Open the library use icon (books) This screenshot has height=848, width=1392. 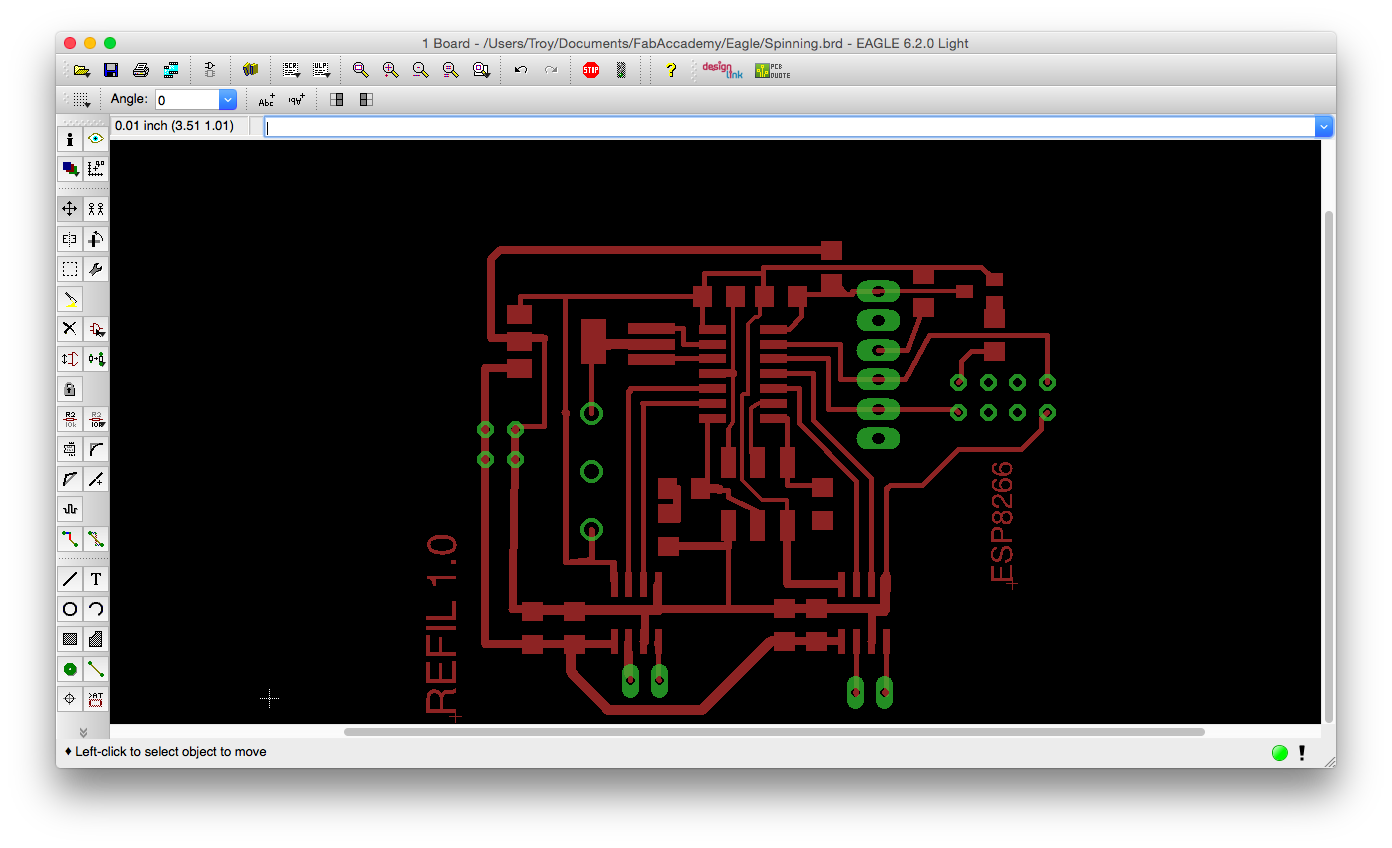click(x=250, y=70)
